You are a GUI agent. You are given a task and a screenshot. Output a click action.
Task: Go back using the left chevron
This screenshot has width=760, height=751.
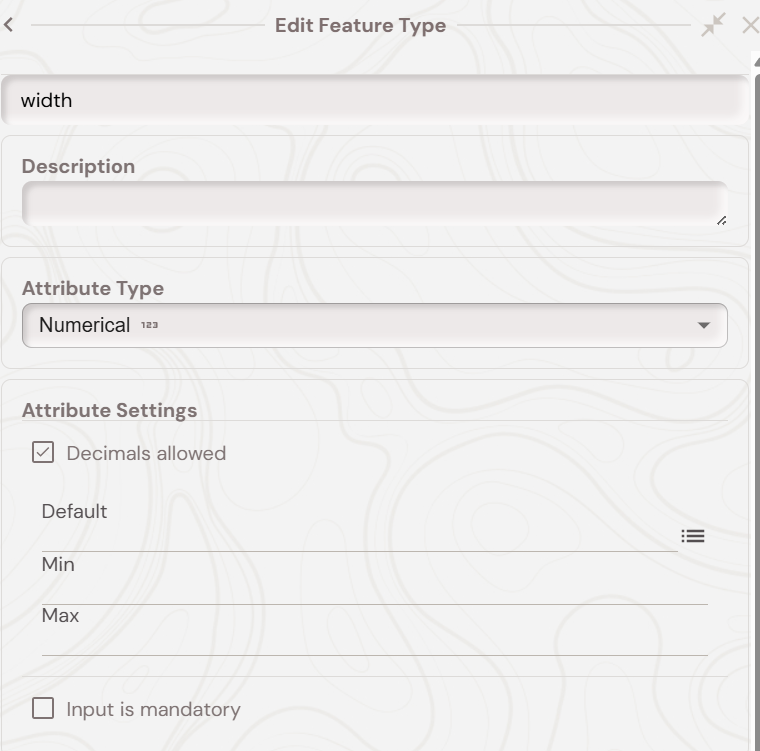tap(8, 25)
